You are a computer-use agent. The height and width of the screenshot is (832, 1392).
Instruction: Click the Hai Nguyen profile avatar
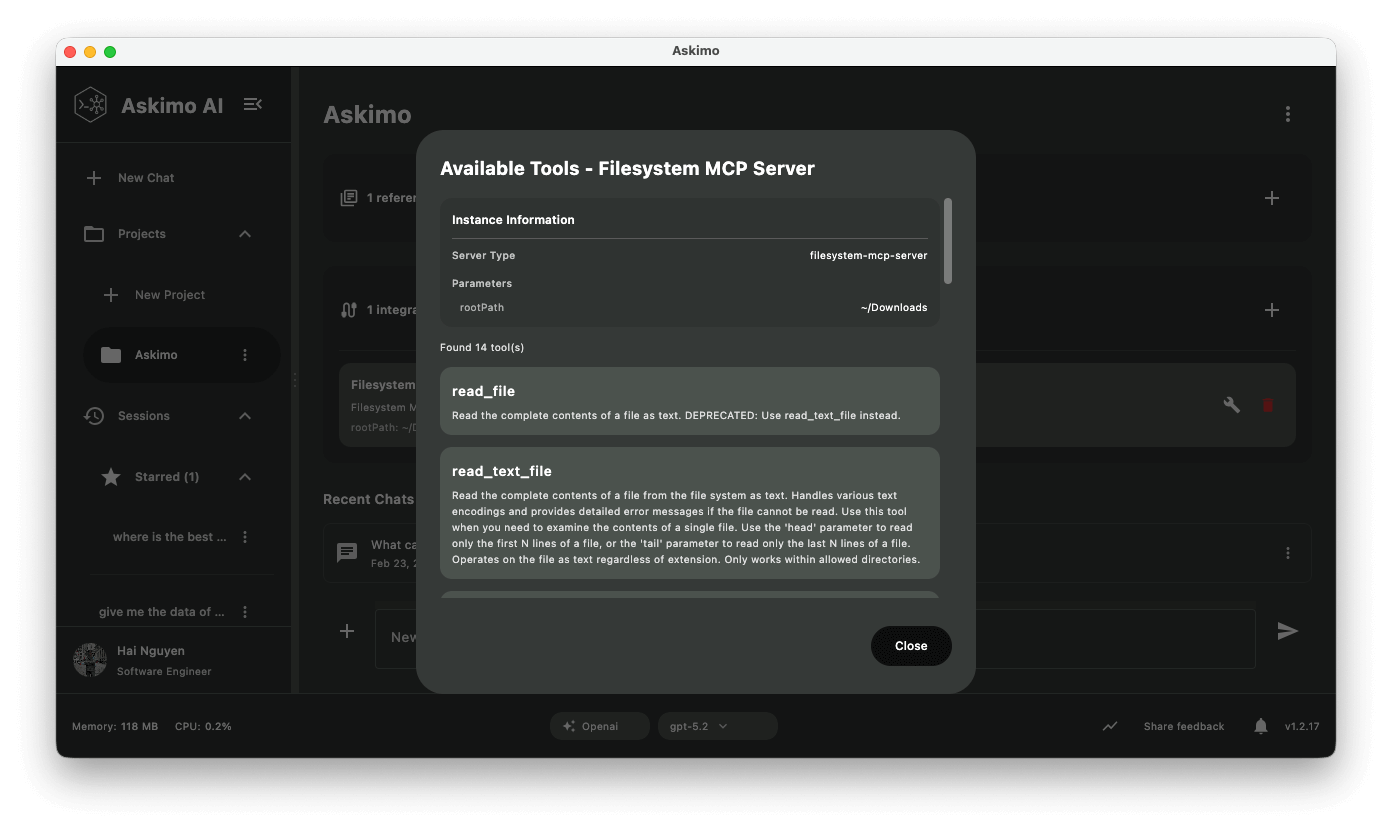click(x=90, y=660)
